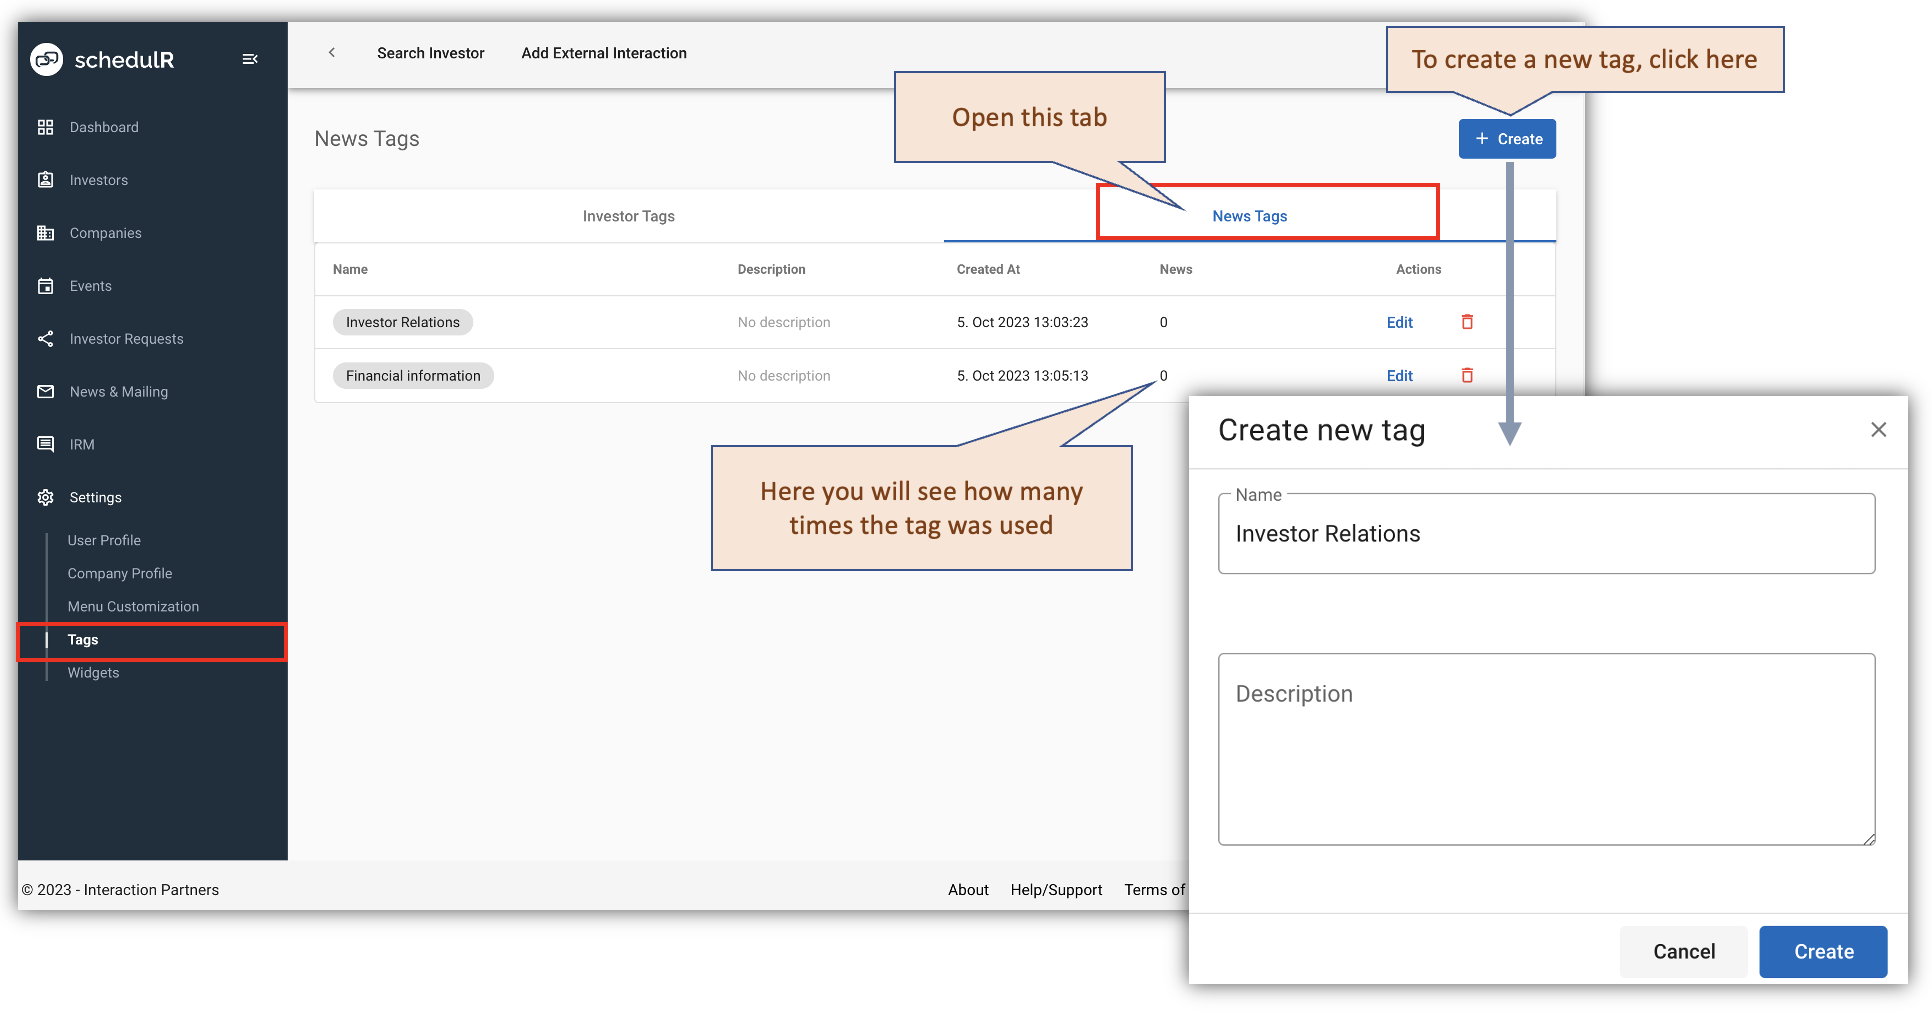This screenshot has height=1012, width=1932.
Task: Delete the Financial information tag via trash icon
Action: [1467, 375]
